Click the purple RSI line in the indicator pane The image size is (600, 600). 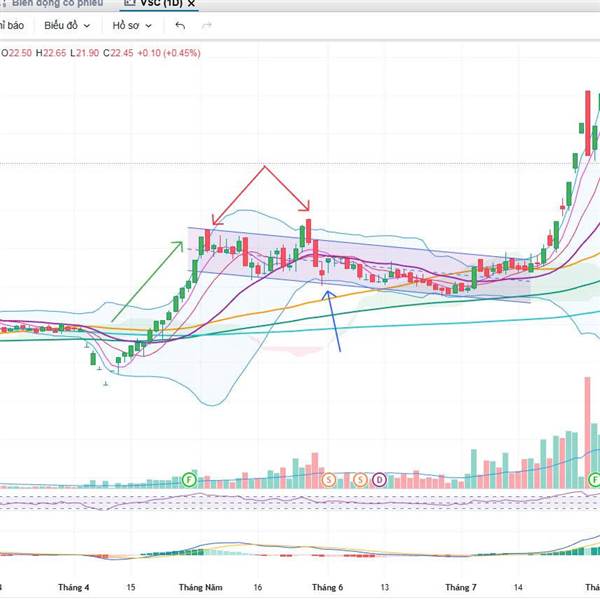coord(300,499)
